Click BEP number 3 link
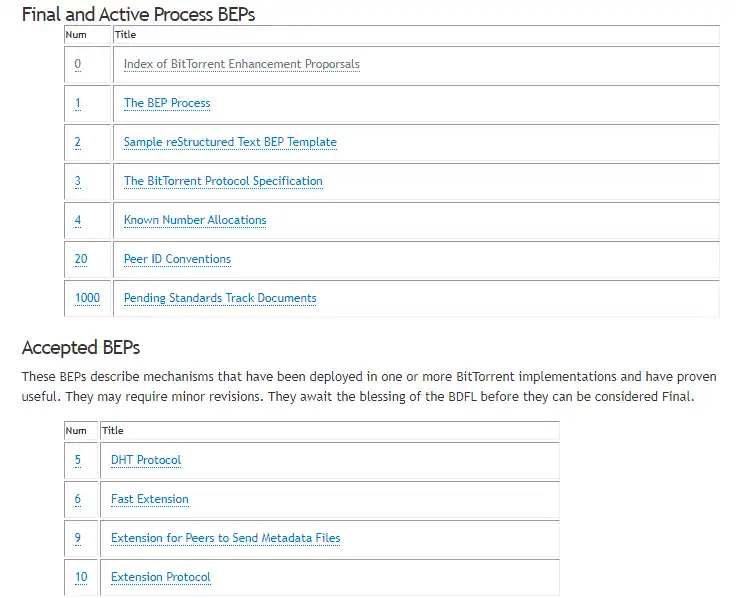736x598 pixels. [78, 181]
